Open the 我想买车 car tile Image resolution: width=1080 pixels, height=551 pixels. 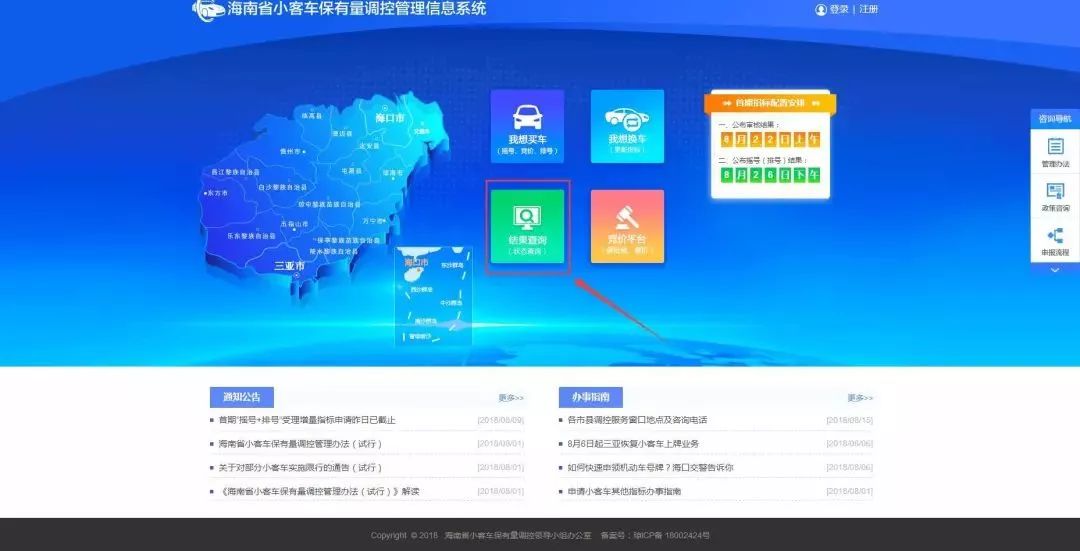(527, 126)
